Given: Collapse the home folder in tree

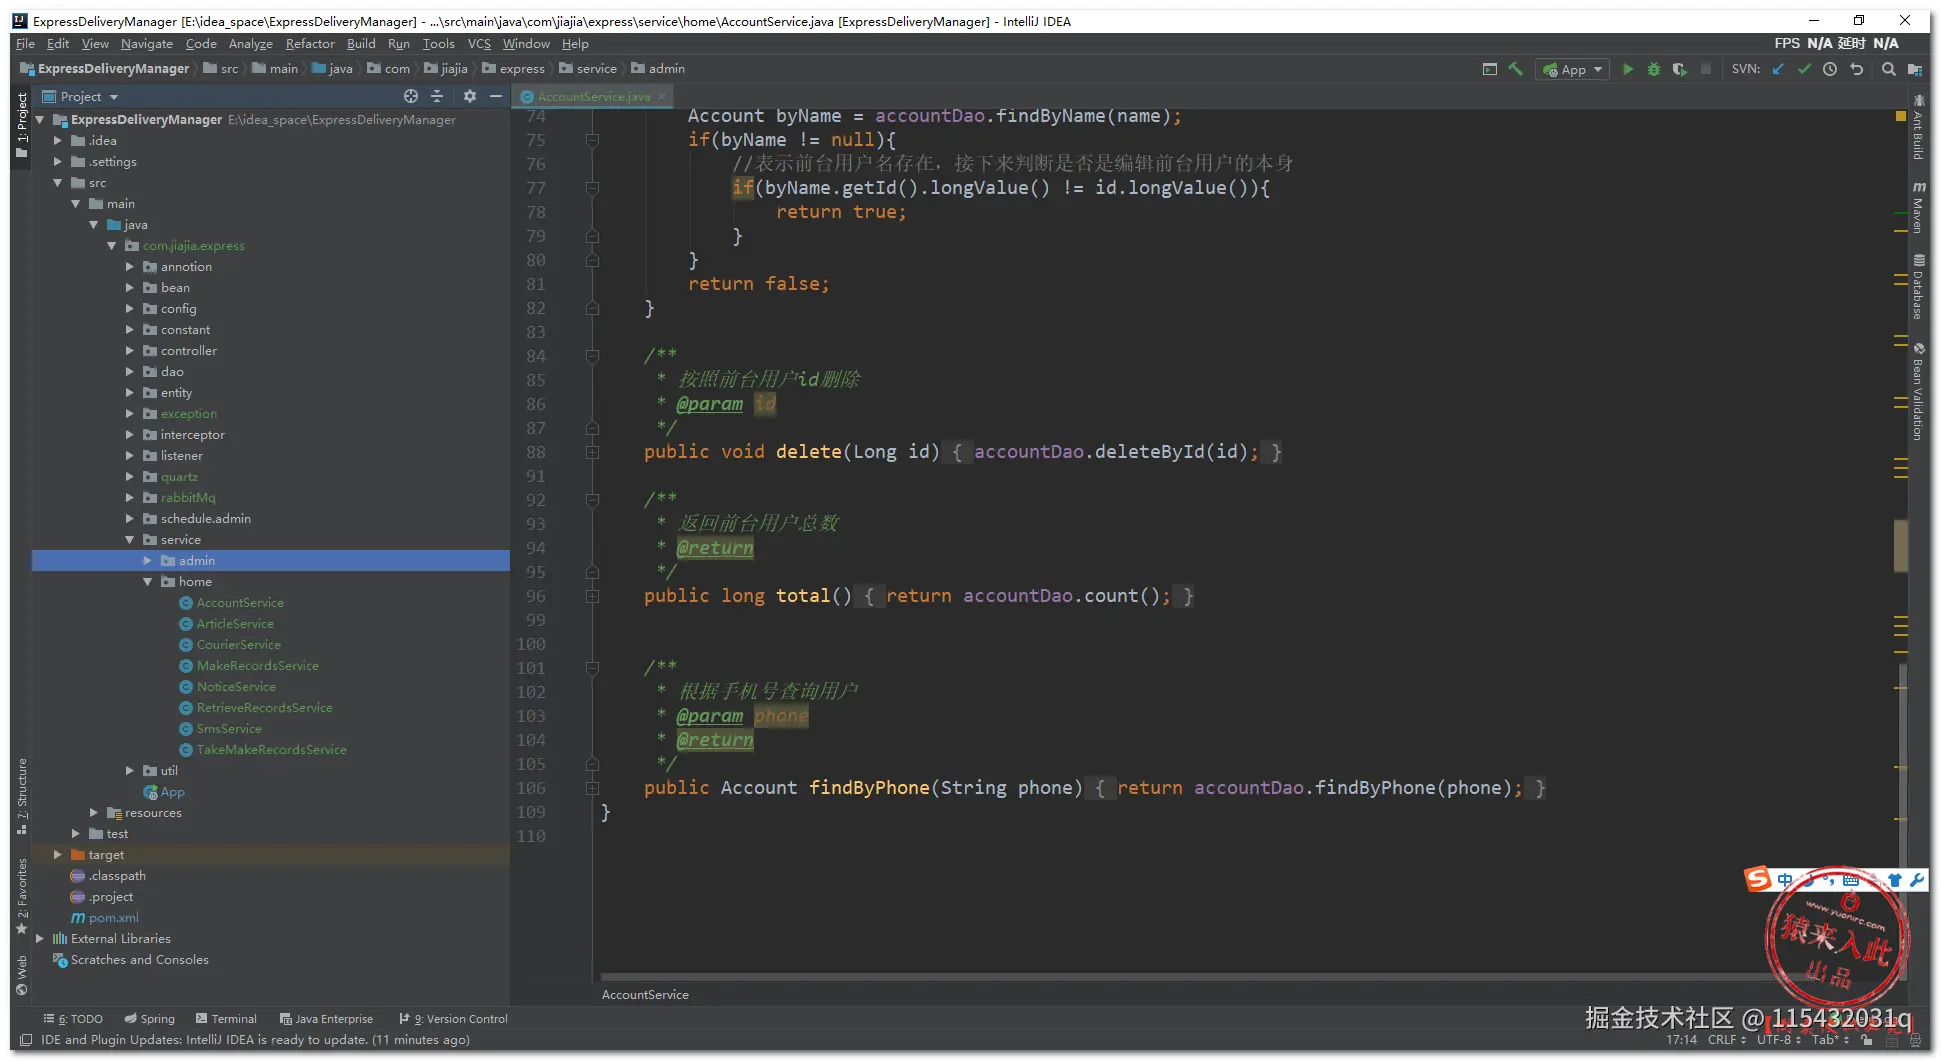Looking at the screenshot, I should pyautogui.click(x=147, y=582).
